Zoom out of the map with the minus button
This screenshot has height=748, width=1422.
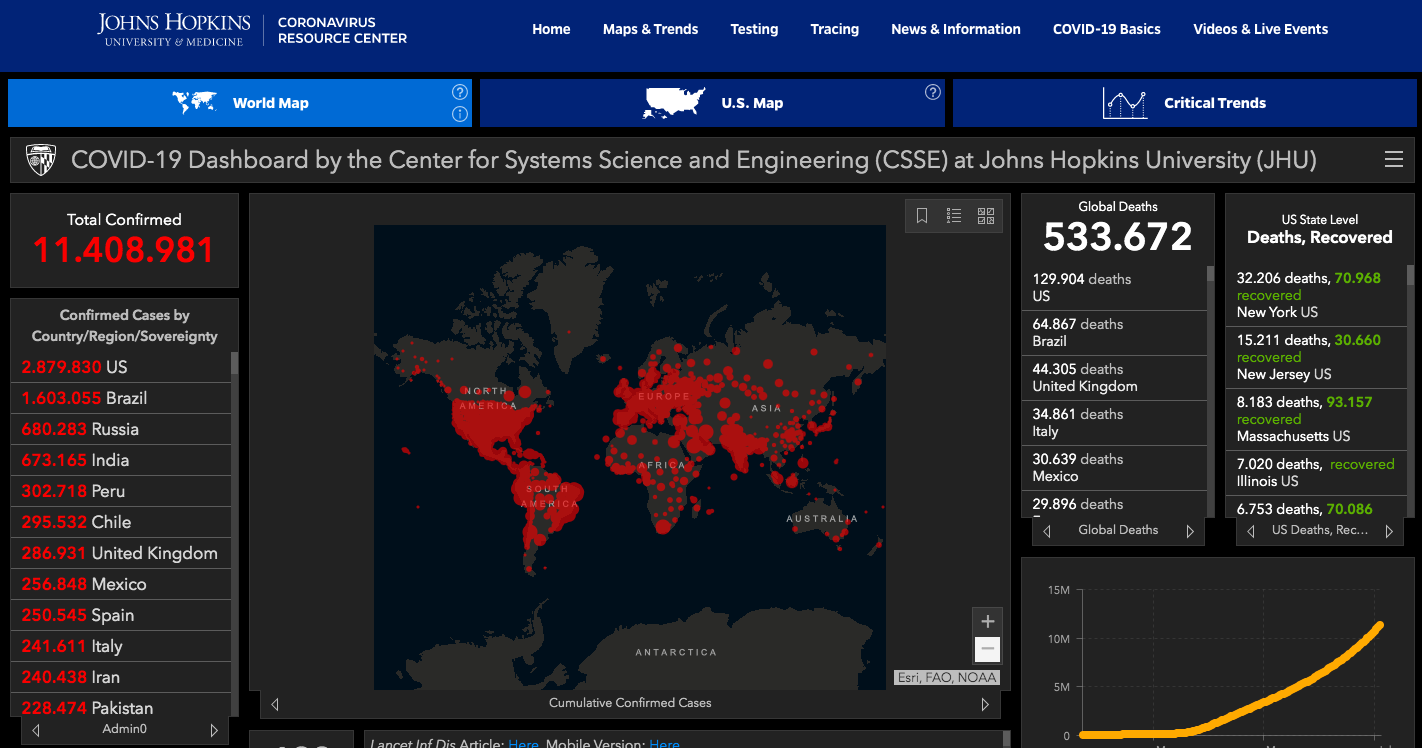tap(987, 649)
